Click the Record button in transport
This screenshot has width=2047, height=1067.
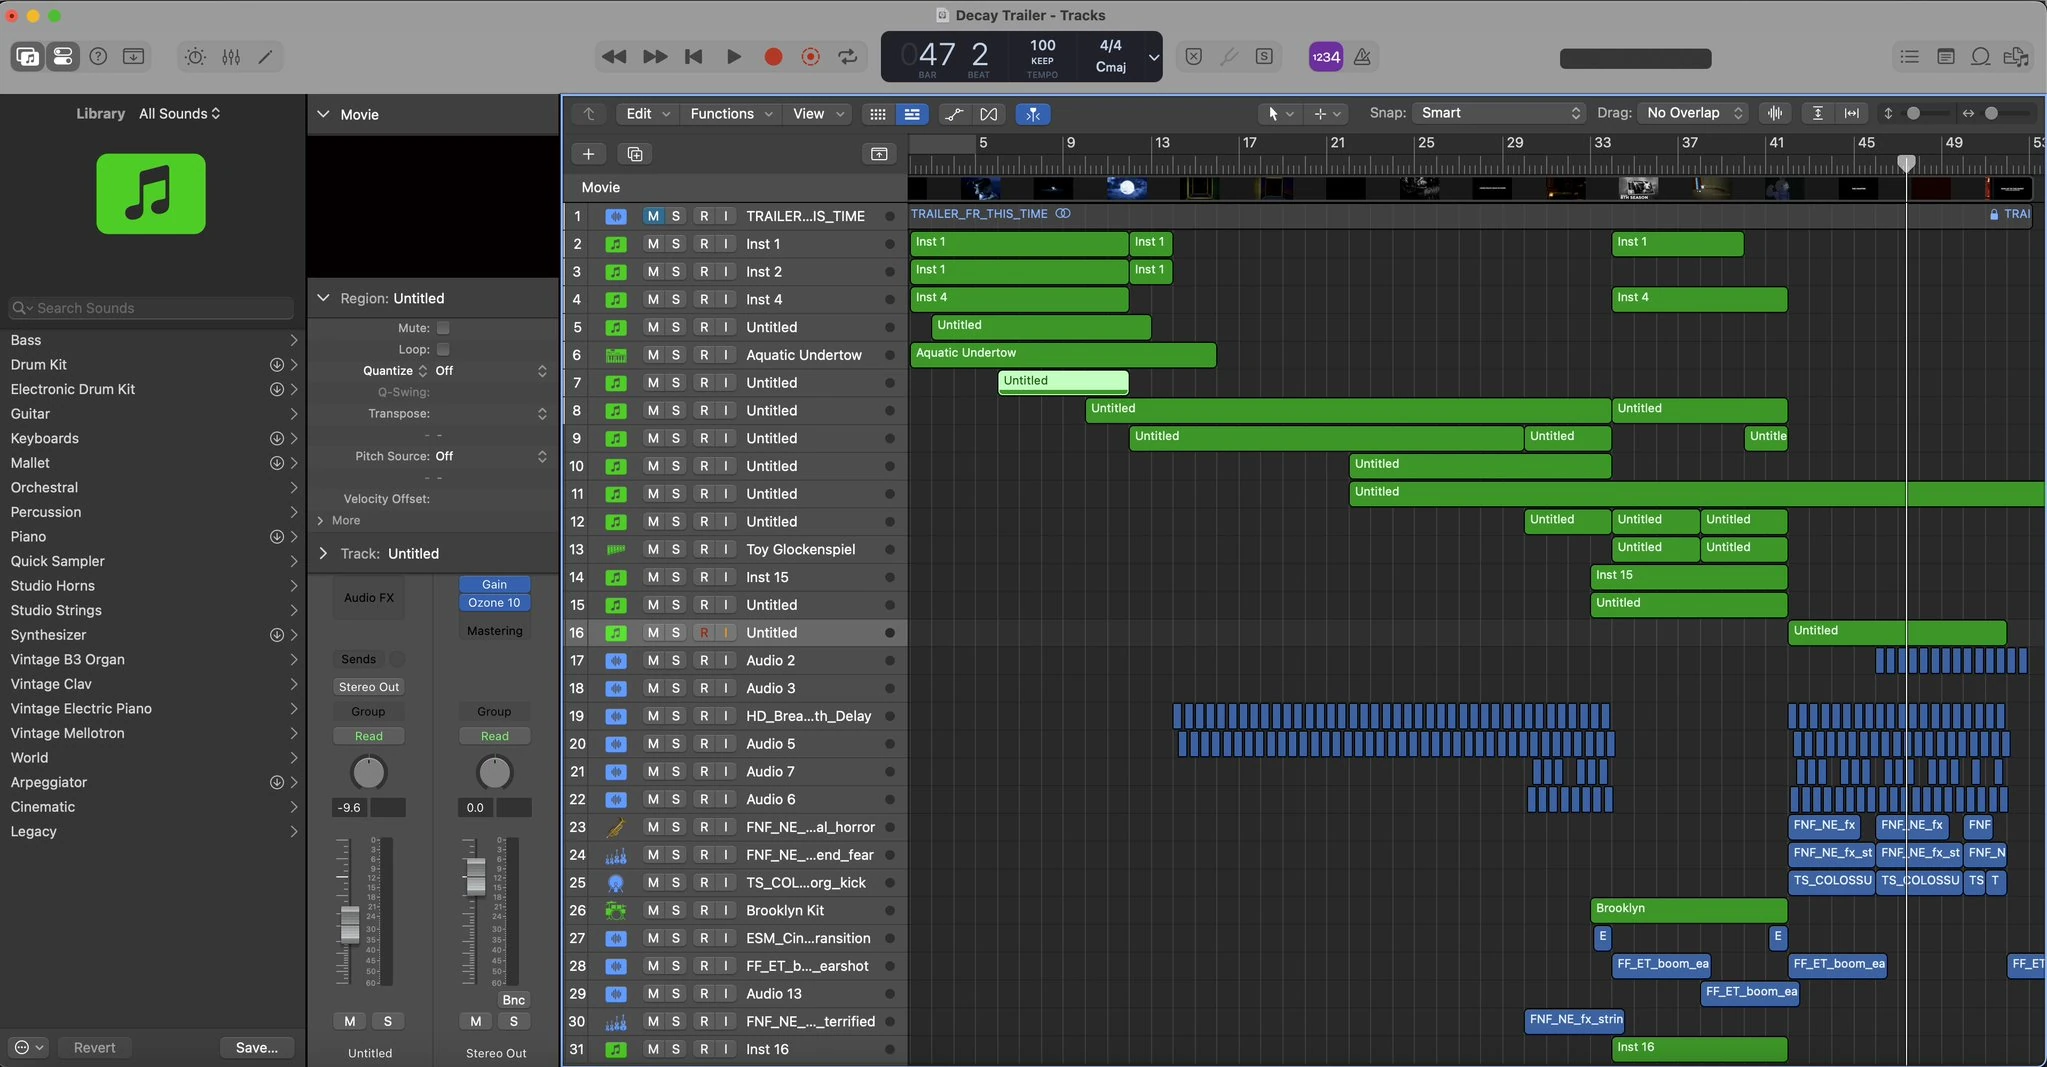[773, 57]
